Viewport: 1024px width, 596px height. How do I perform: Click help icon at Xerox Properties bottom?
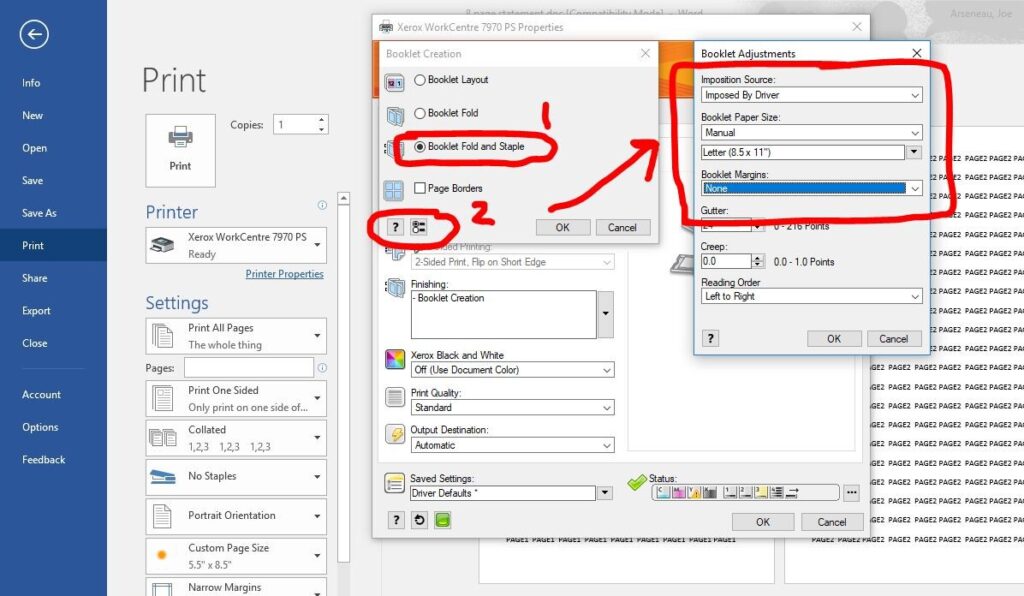coord(396,520)
